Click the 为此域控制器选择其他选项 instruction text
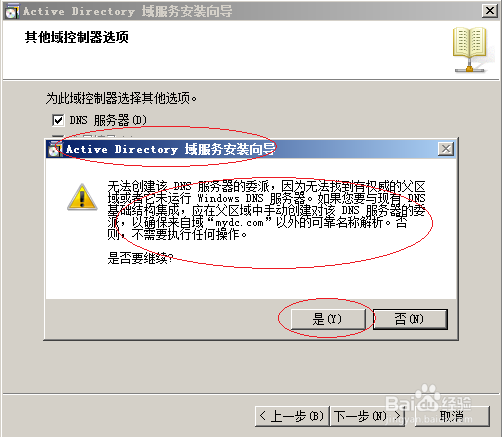 point(121,98)
